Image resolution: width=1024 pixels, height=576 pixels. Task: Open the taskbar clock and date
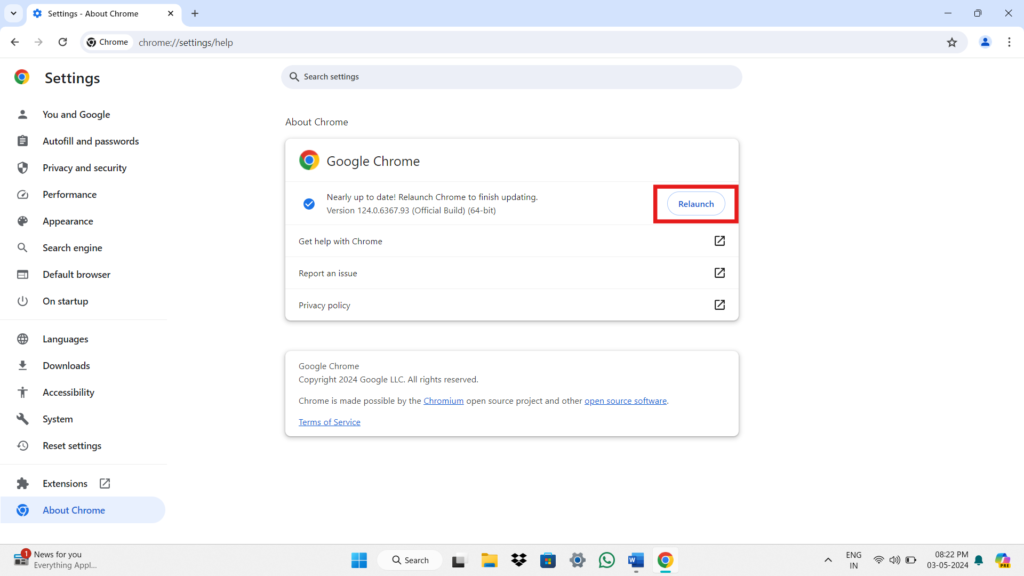948,560
